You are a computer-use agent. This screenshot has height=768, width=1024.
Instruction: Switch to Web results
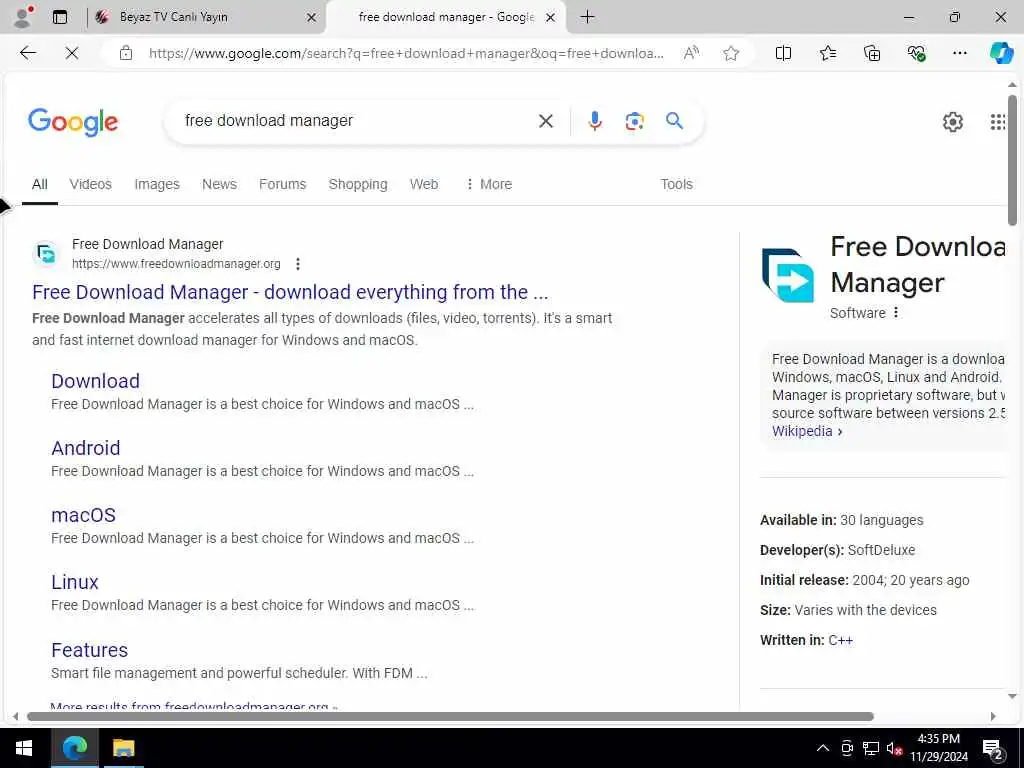click(x=424, y=184)
